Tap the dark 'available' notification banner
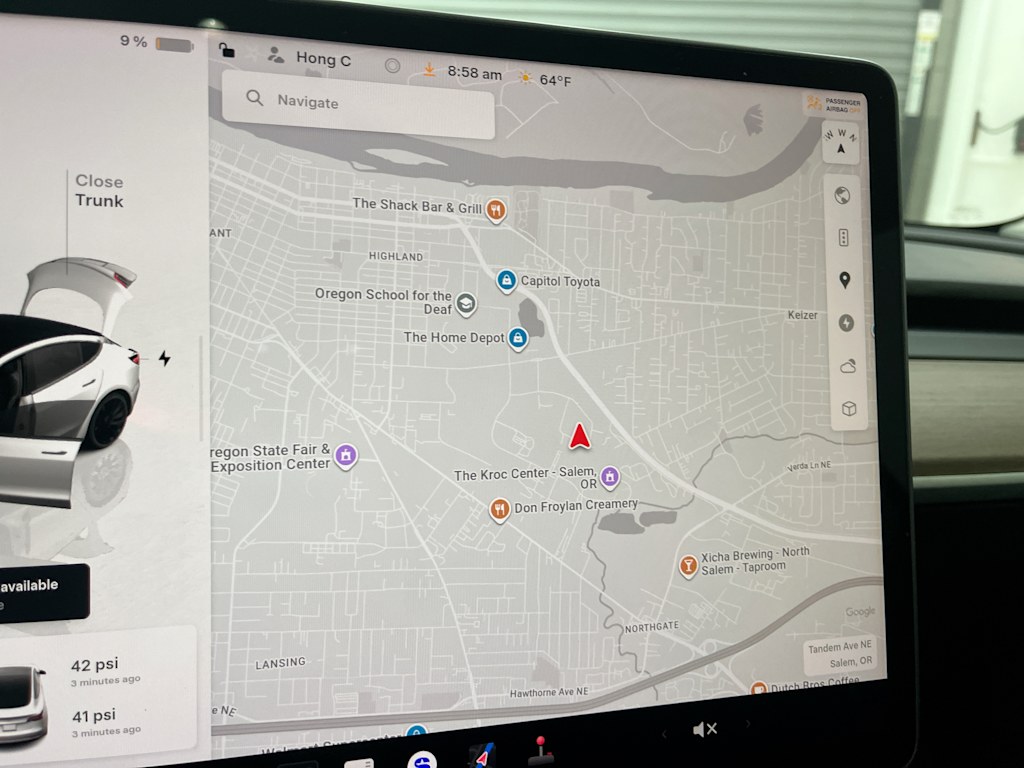Screen dimensions: 1024x768 pyautogui.click(x=43, y=592)
